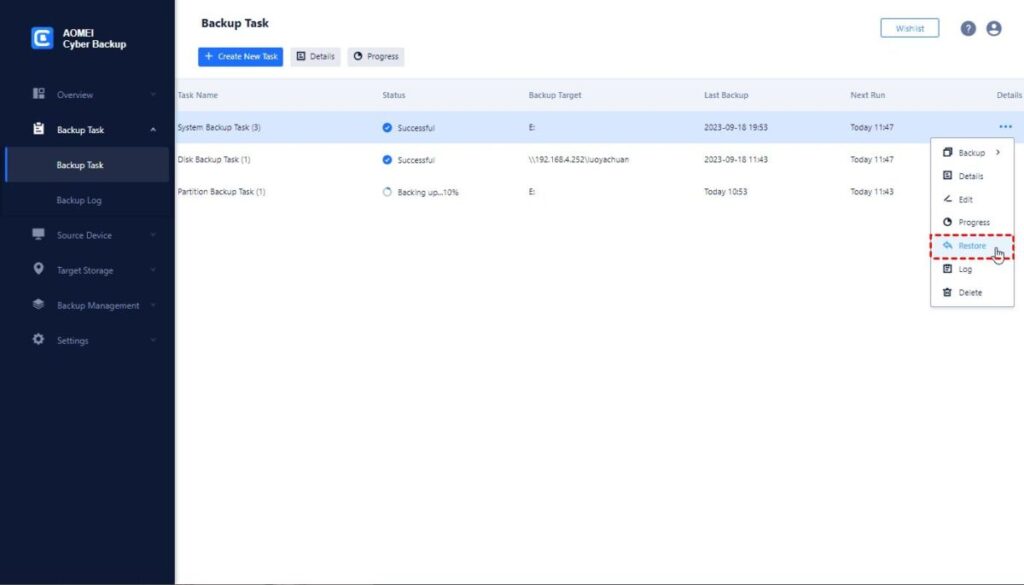Screen dimensions: 1024x585
Task: Click the Create New Task button
Action: (x=240, y=57)
